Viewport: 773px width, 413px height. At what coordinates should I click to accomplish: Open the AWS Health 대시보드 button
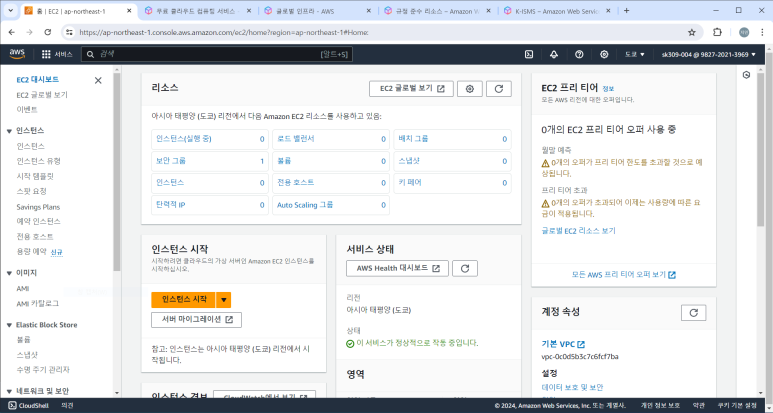(397, 268)
